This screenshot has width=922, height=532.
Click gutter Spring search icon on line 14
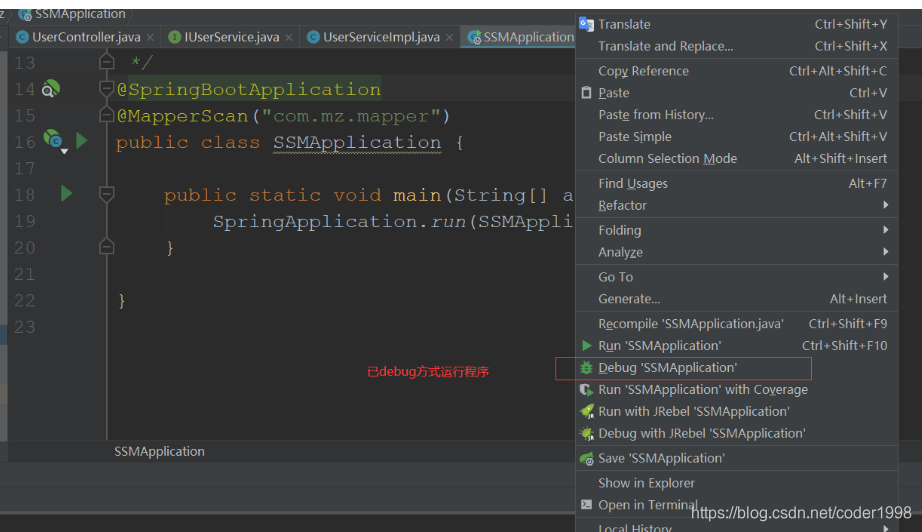51,89
